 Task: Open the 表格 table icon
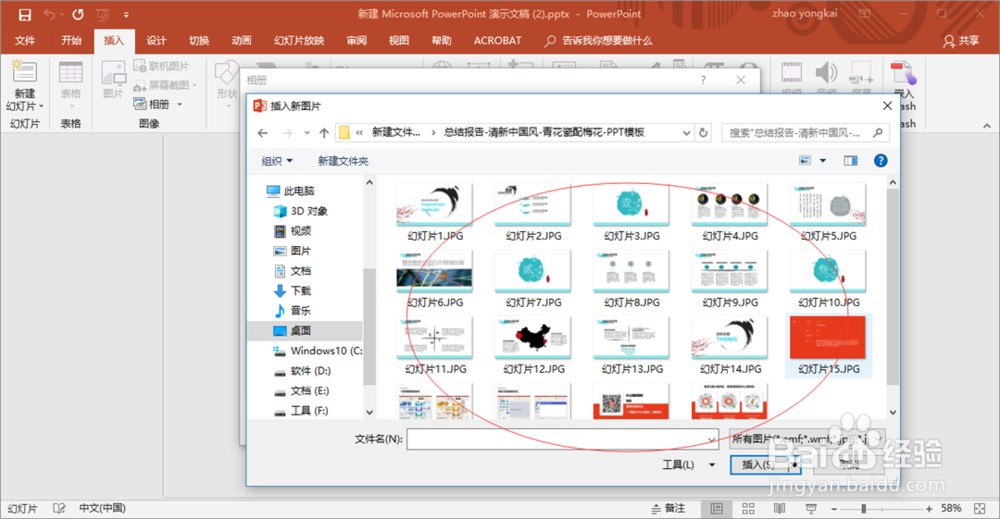[71, 72]
